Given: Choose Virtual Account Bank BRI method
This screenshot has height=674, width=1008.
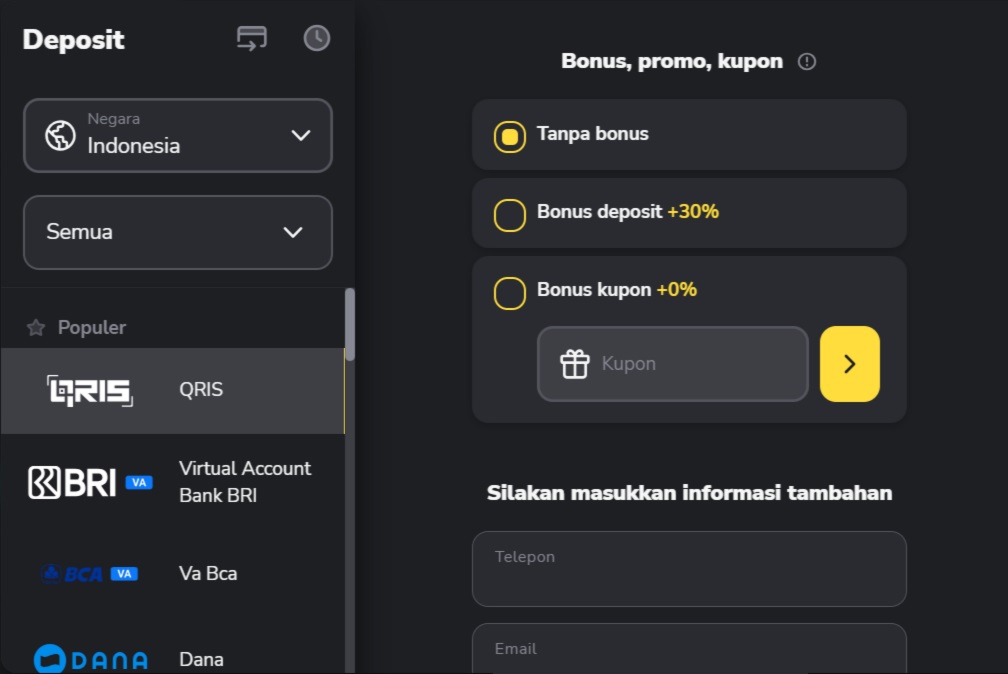Looking at the screenshot, I should pyautogui.click(x=244, y=482).
